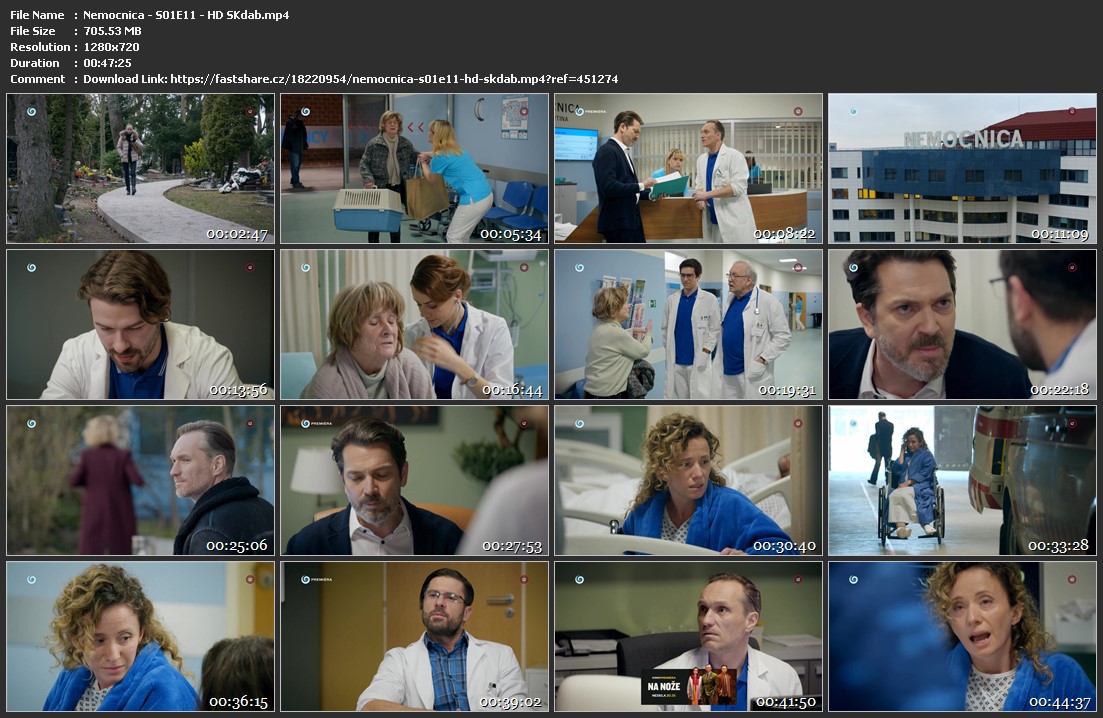The image size is (1103, 718).
Task: Select the close-up thumbnail at 00:22:18
Action: coord(962,324)
